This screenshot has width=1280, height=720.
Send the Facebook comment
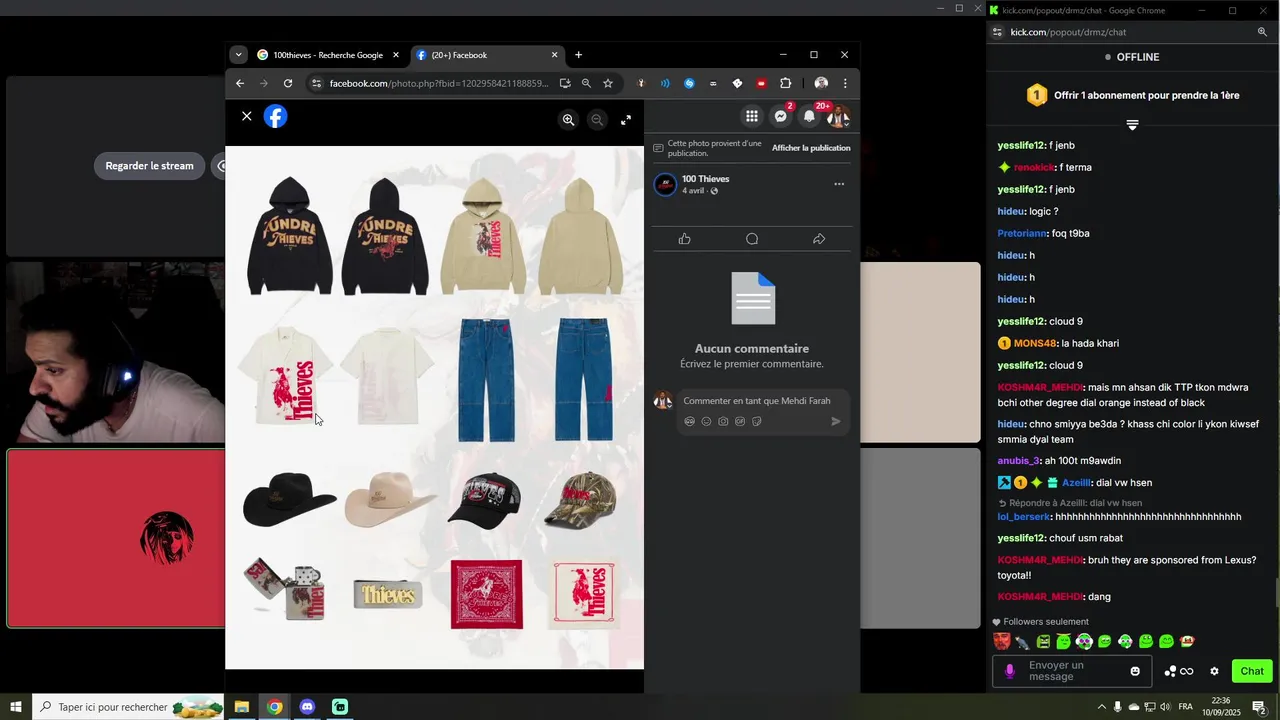[x=836, y=422]
